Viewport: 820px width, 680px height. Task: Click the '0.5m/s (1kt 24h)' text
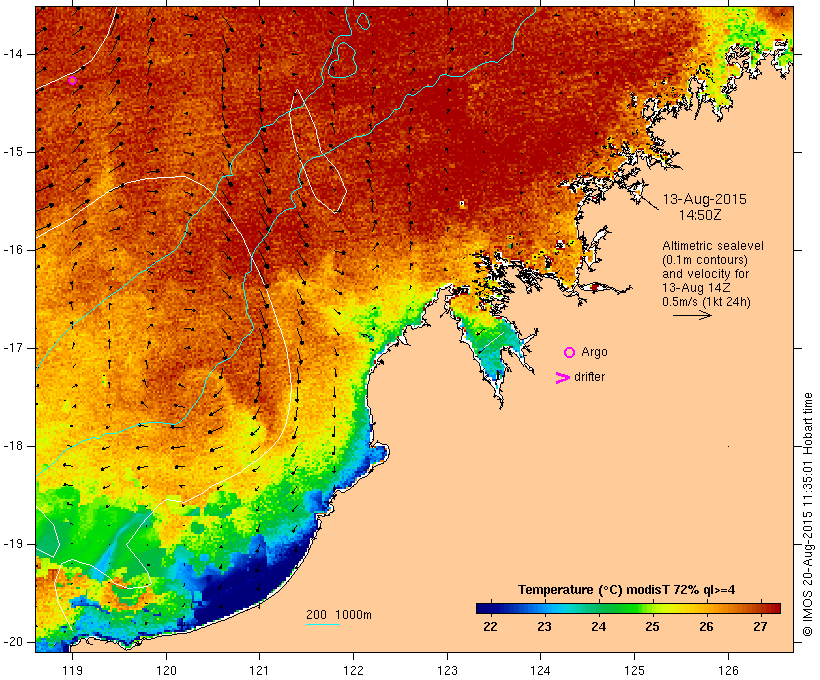706,302
